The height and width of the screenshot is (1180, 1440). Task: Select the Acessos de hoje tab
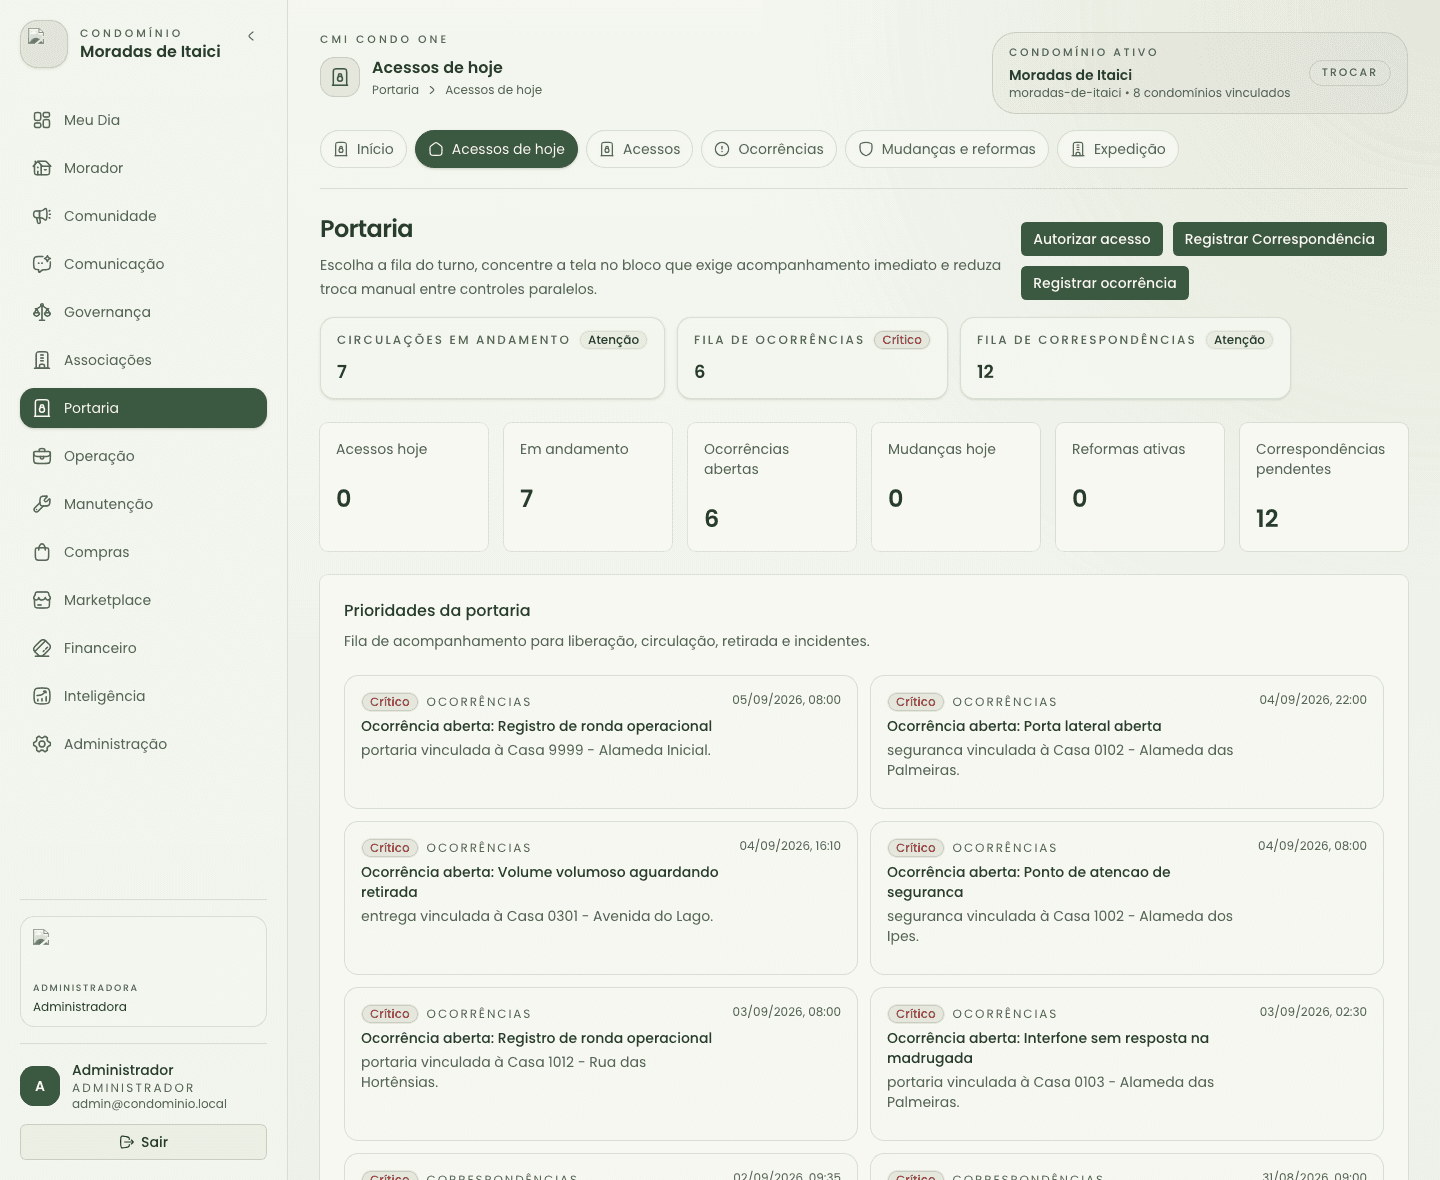tap(496, 149)
